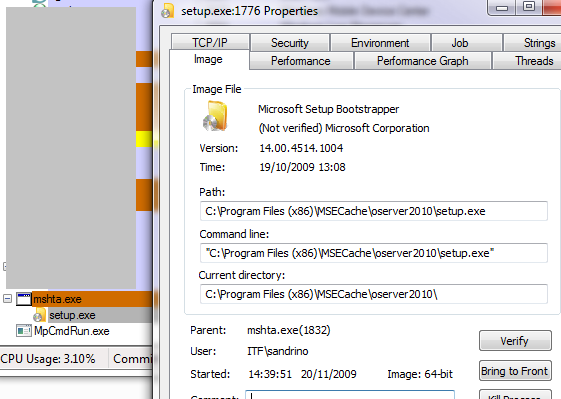The width and height of the screenshot is (561, 399).
Task: Click the Command line field
Action: click(374, 253)
